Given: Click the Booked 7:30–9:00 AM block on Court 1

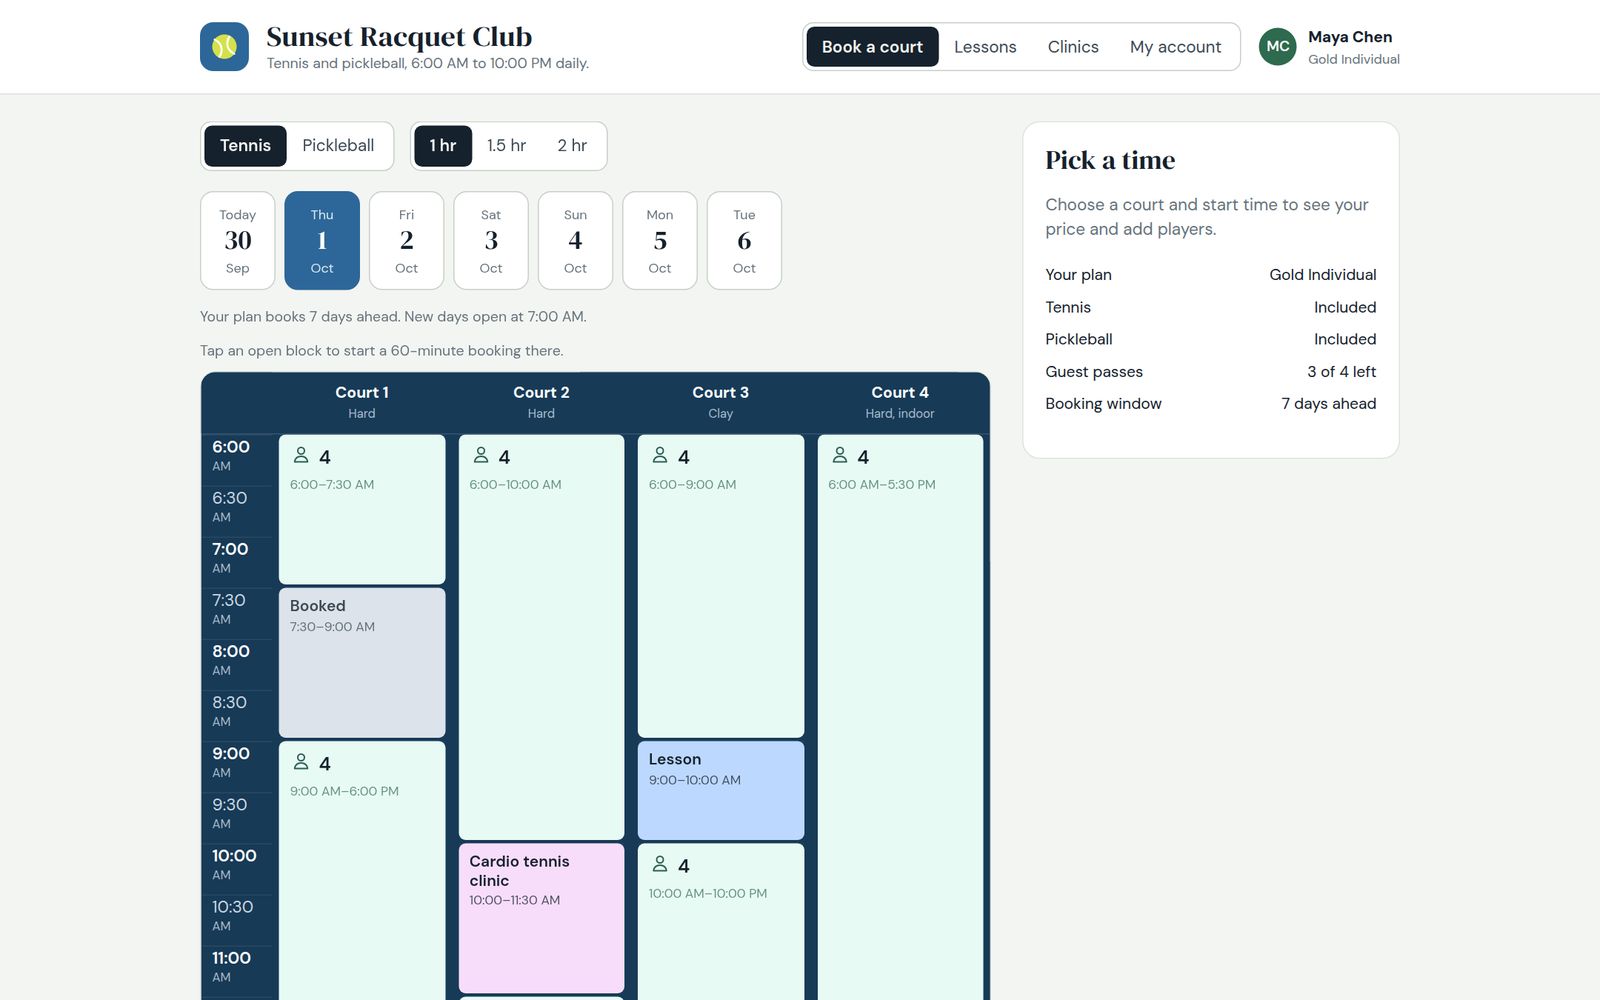Looking at the screenshot, I should (362, 663).
